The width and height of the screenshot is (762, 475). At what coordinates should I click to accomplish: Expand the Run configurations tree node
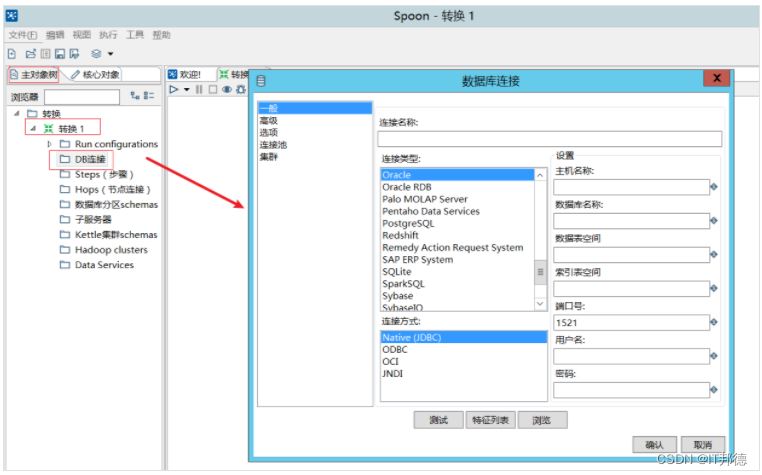[50, 144]
